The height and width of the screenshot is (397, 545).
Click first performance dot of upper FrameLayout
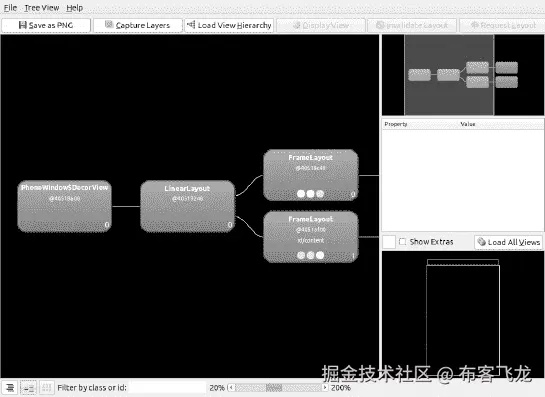click(301, 194)
